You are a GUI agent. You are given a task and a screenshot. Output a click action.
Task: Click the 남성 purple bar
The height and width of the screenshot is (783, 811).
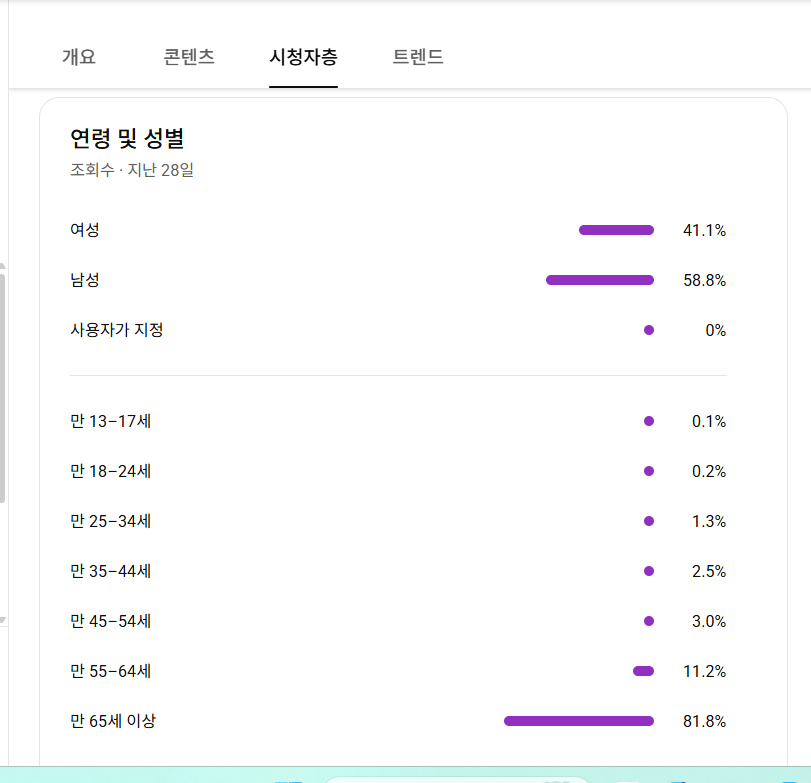[x=600, y=280]
